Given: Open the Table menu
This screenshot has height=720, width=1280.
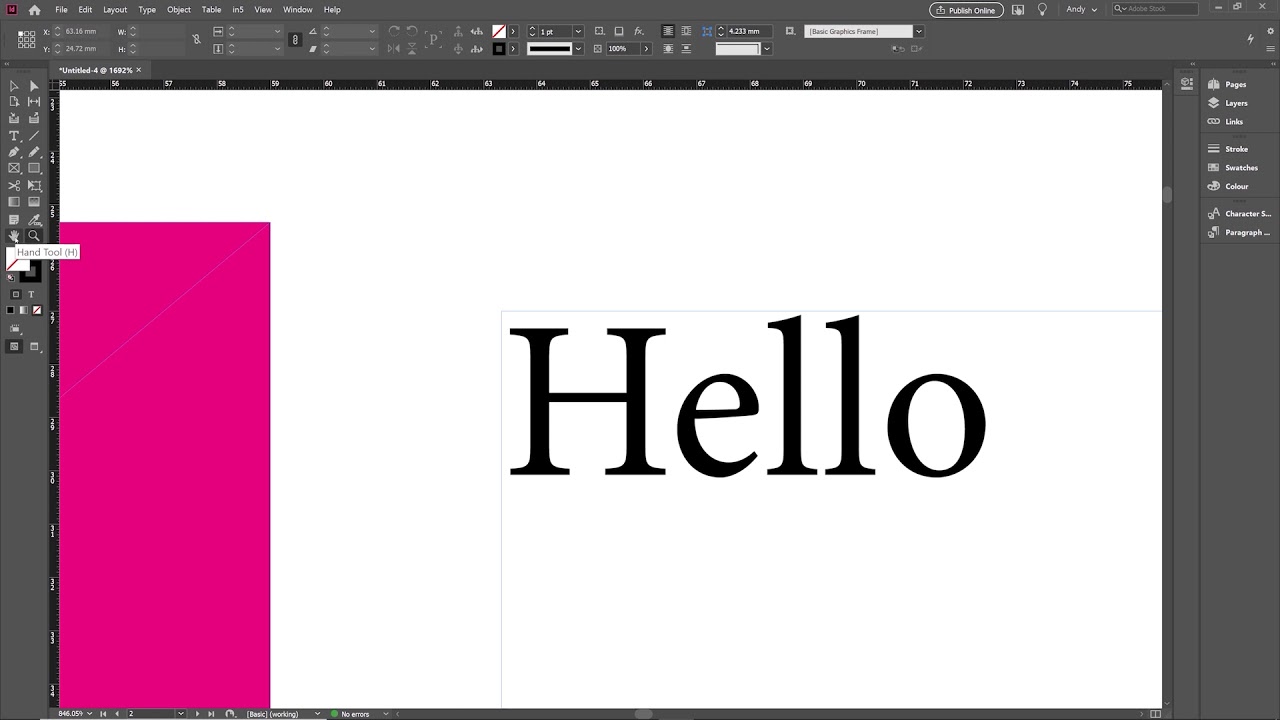Looking at the screenshot, I should (212, 10).
